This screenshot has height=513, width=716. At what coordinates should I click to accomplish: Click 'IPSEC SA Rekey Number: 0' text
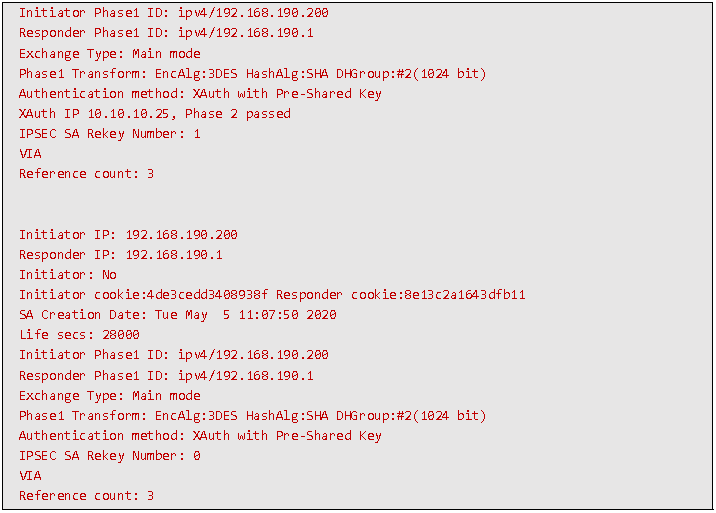(x=110, y=456)
